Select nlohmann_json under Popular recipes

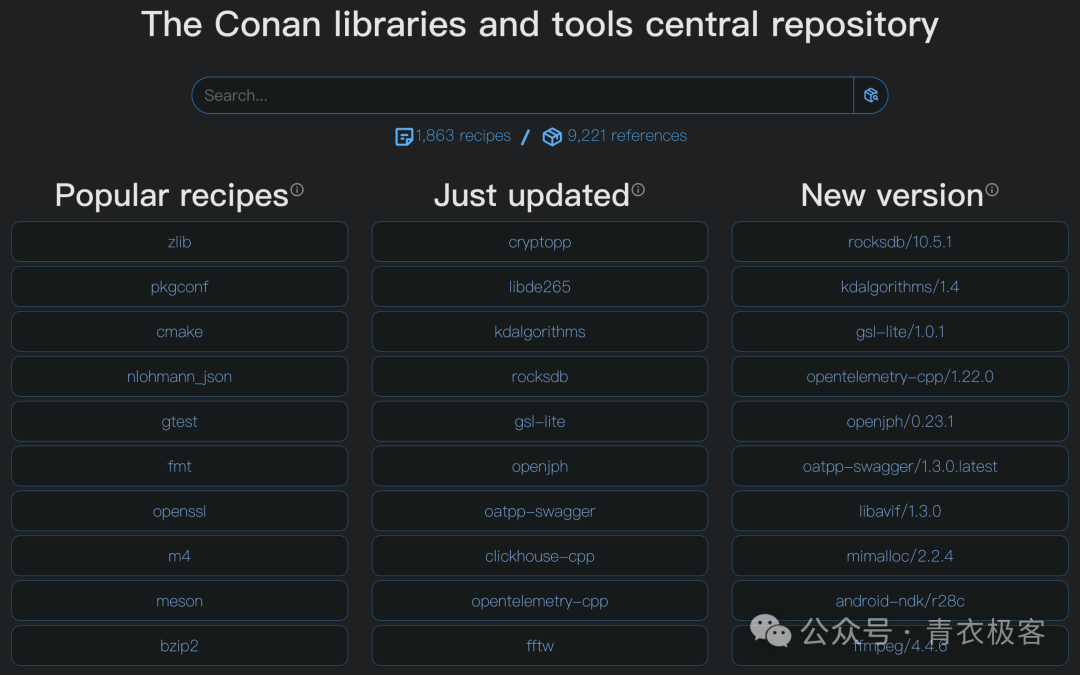point(179,376)
